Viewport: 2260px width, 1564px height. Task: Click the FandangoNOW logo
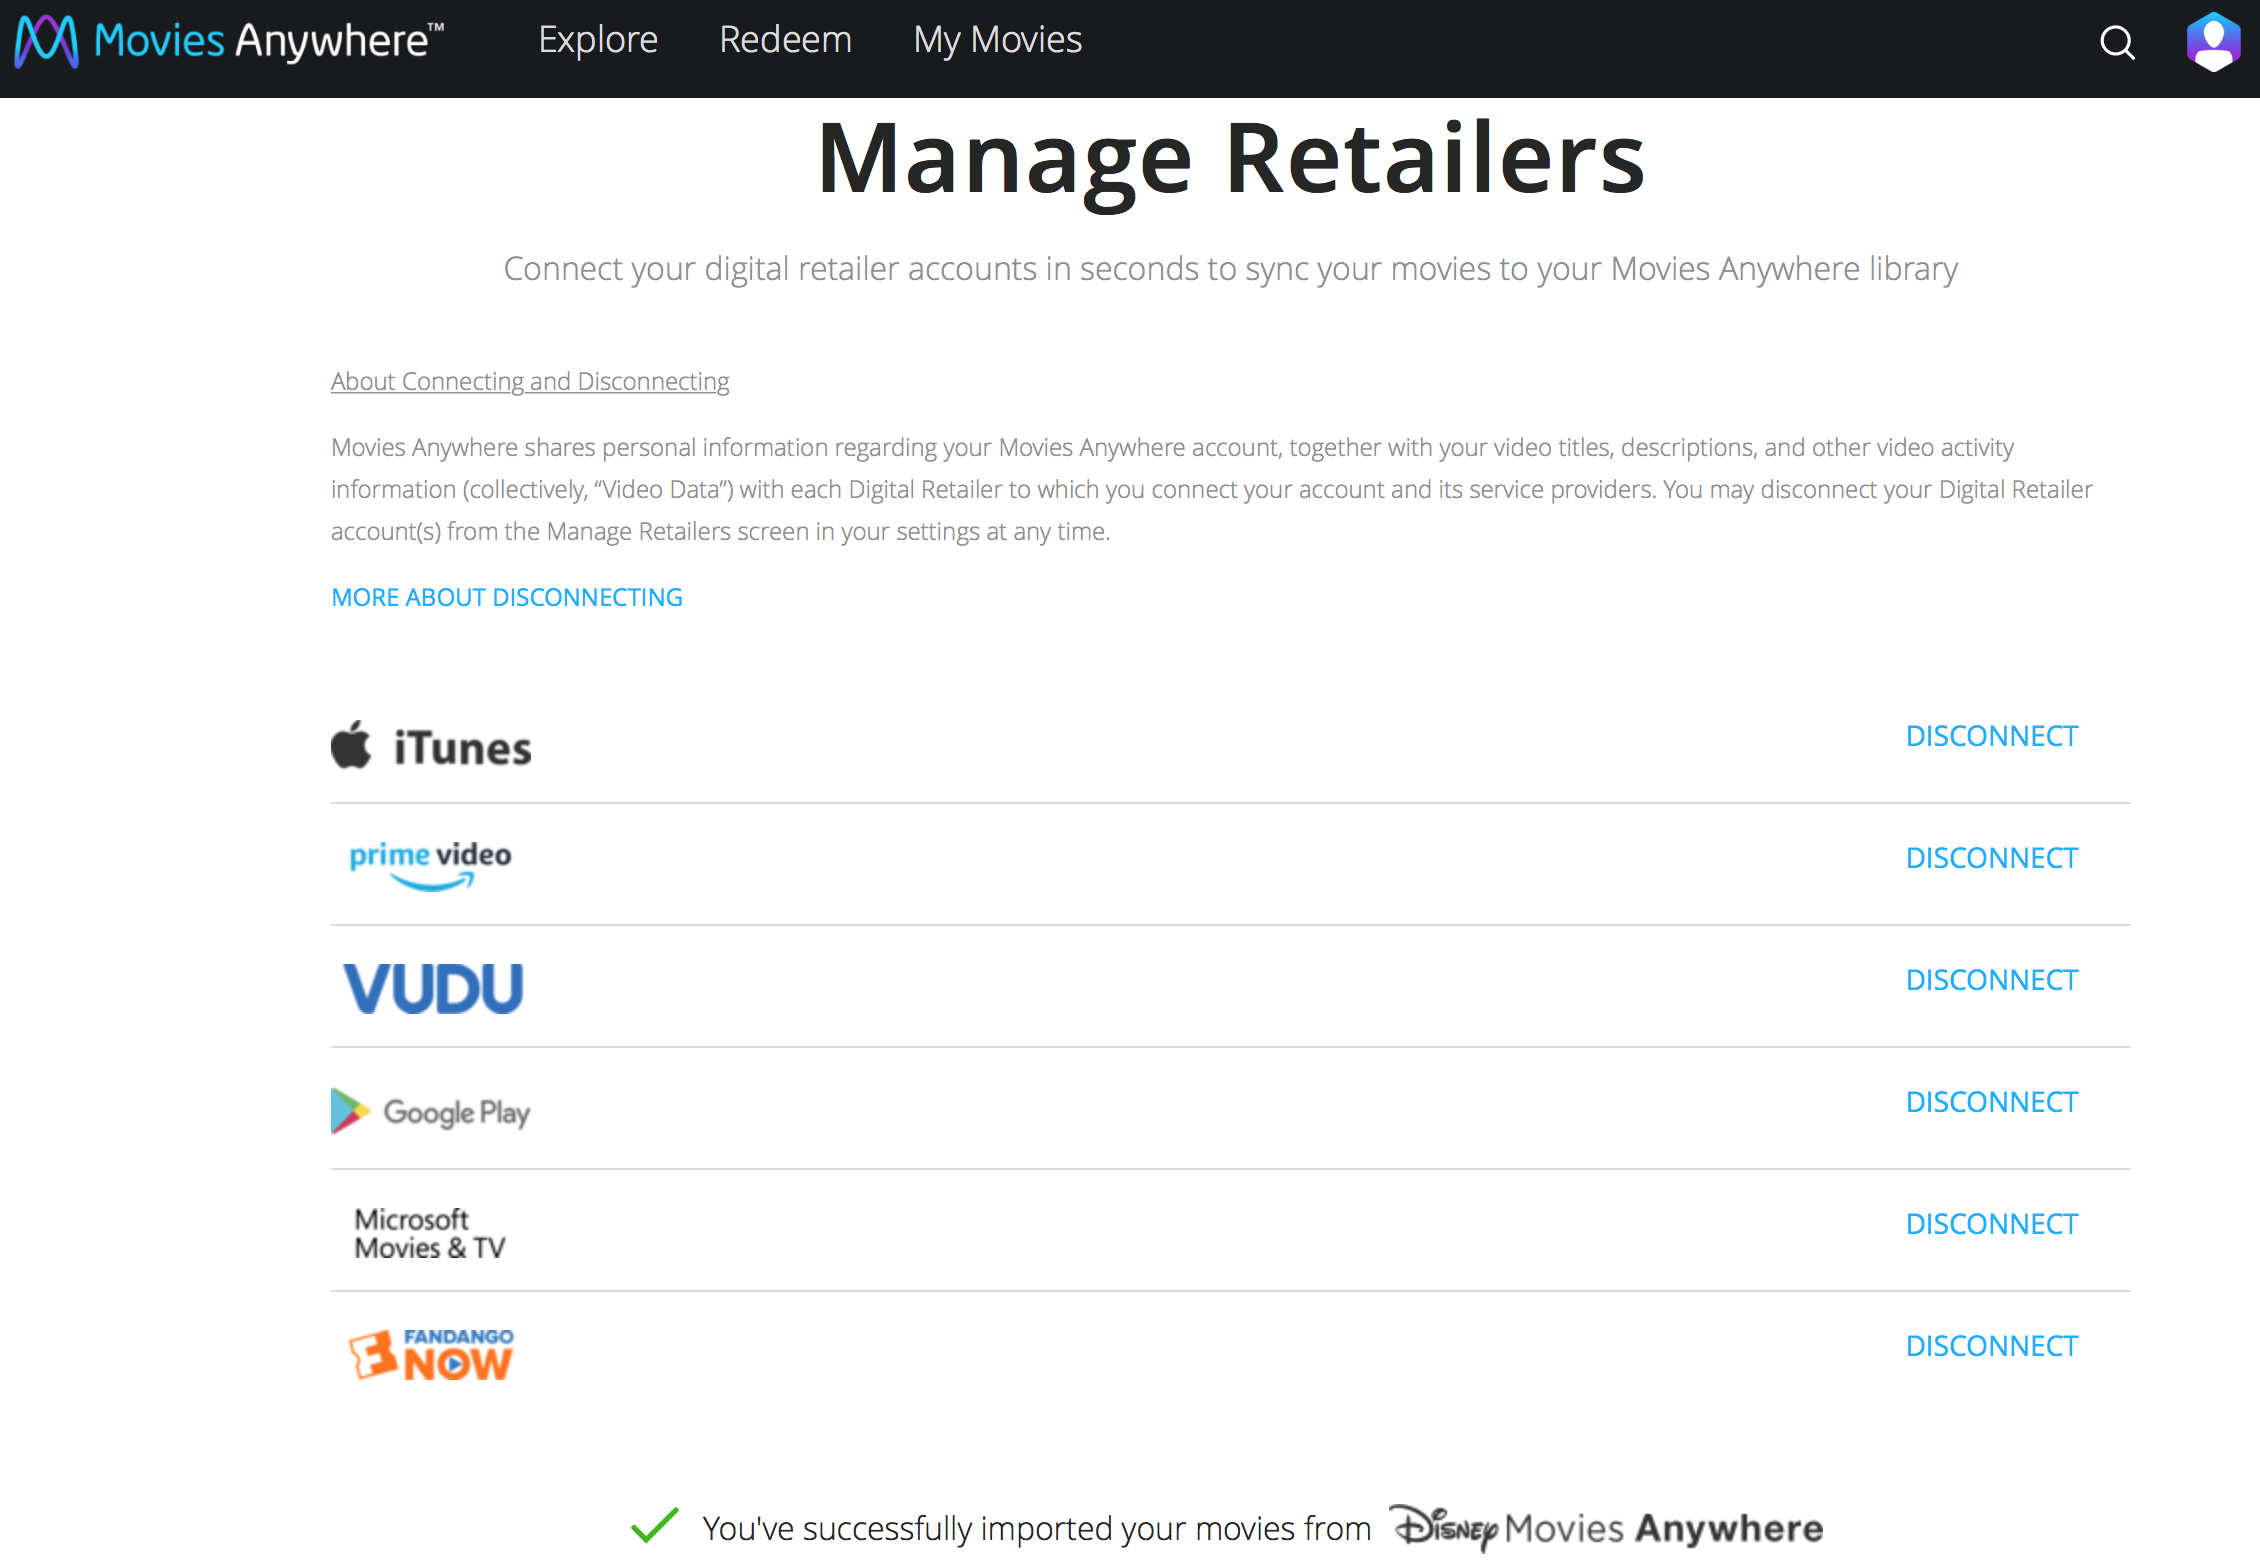pos(431,1355)
